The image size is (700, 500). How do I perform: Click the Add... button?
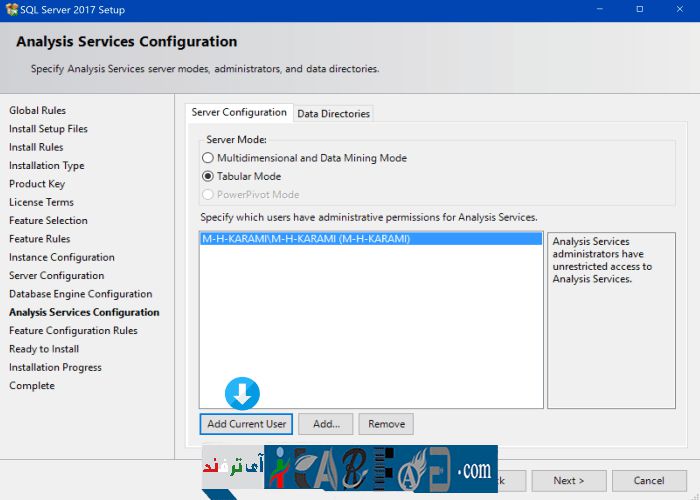326,424
